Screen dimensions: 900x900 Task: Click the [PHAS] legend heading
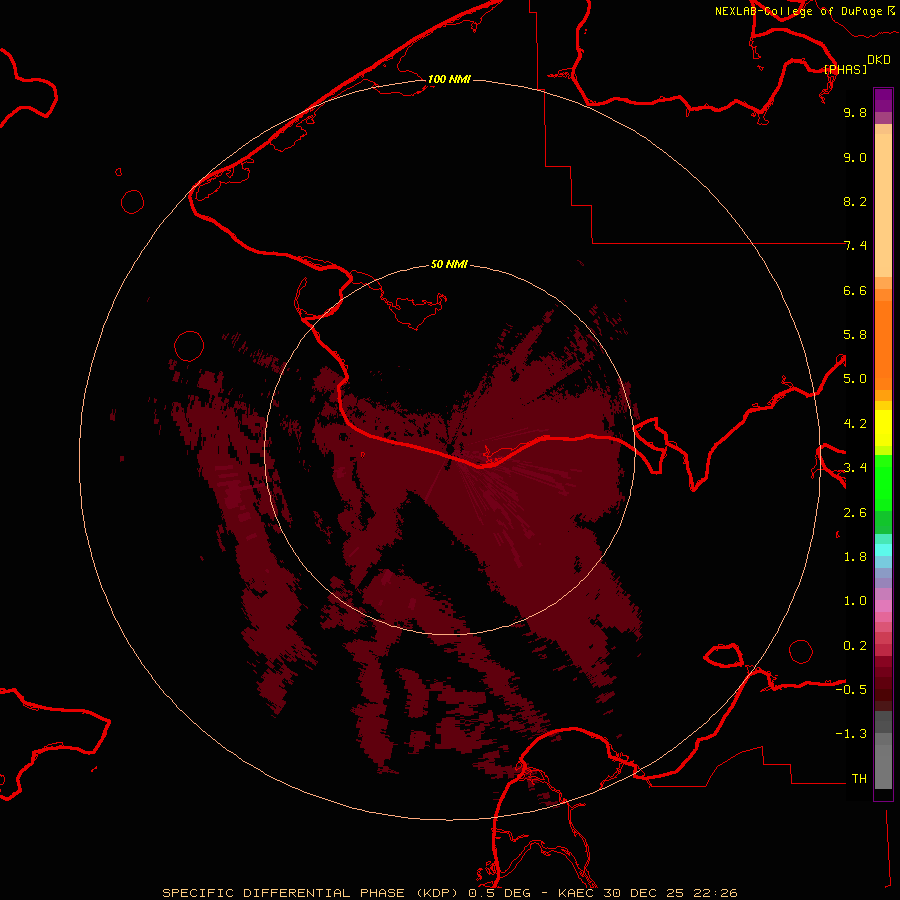coord(845,69)
